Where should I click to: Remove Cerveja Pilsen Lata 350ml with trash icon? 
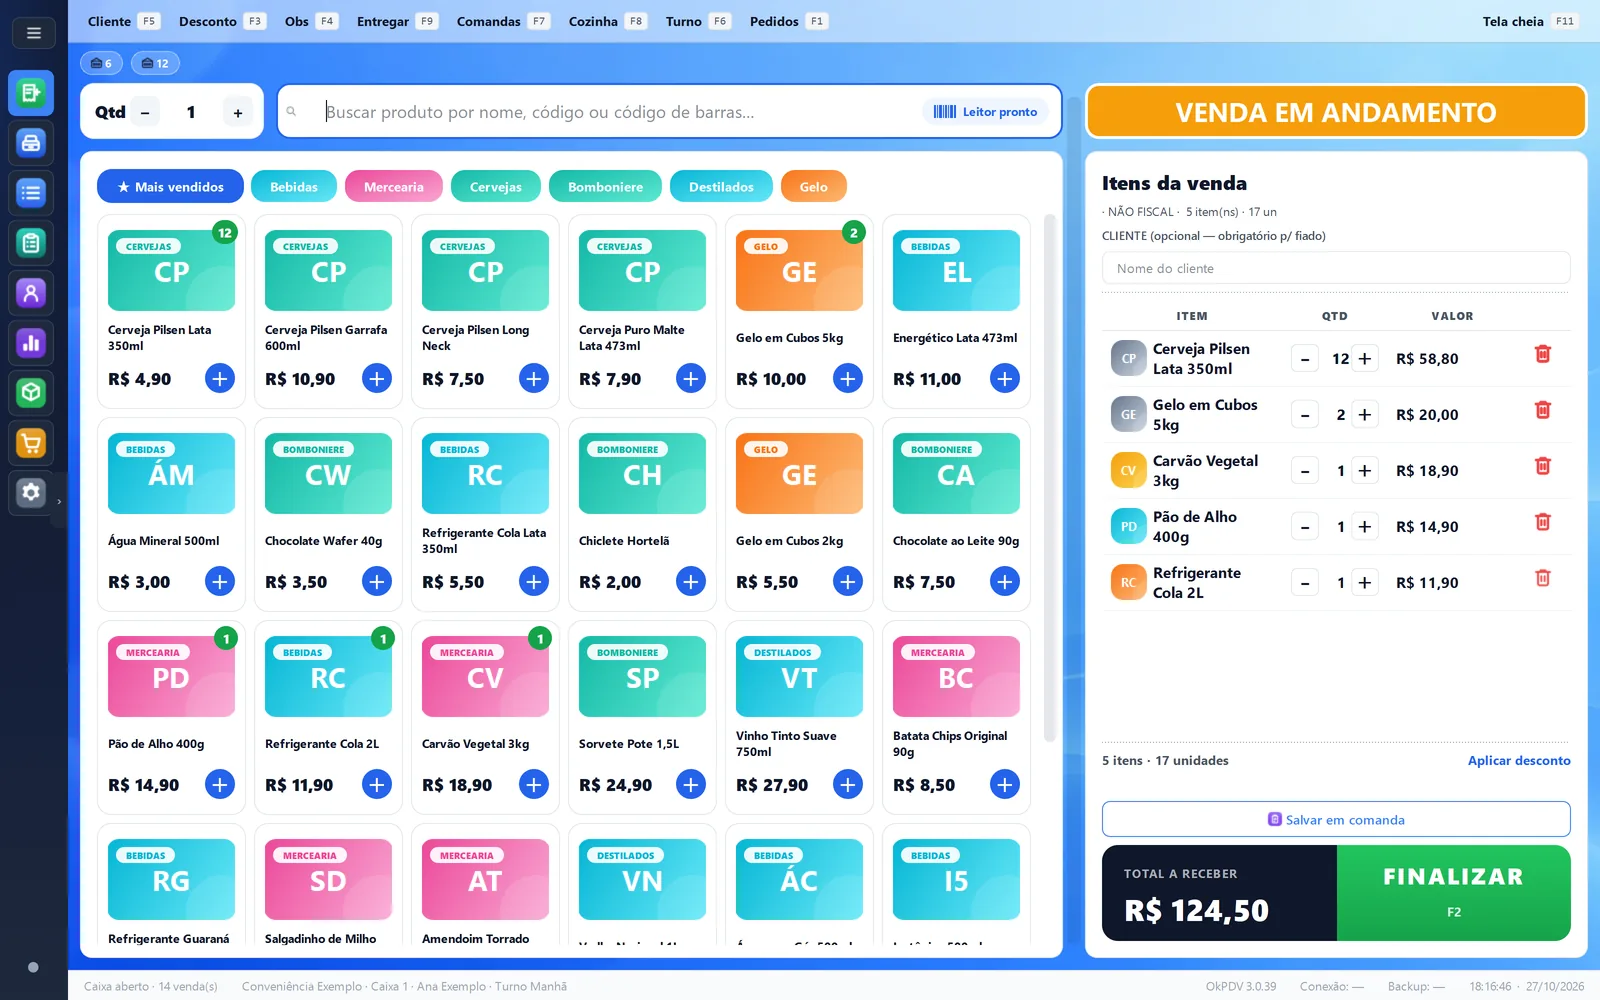click(x=1543, y=354)
